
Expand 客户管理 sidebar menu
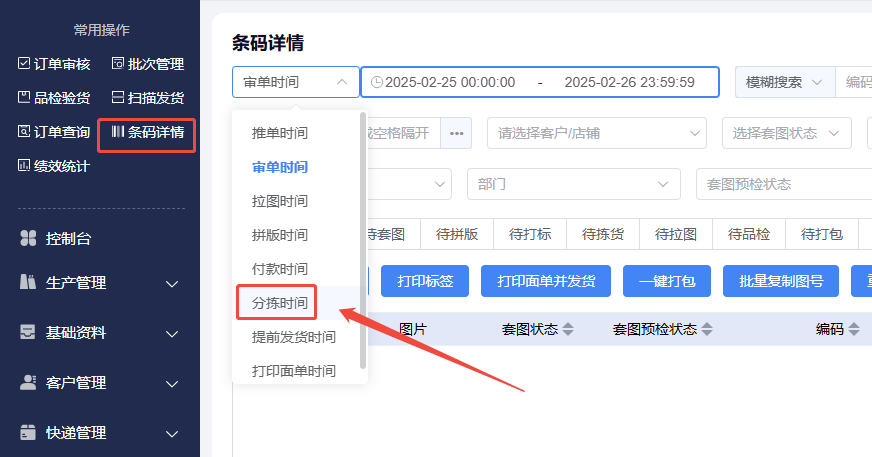[x=172, y=384]
